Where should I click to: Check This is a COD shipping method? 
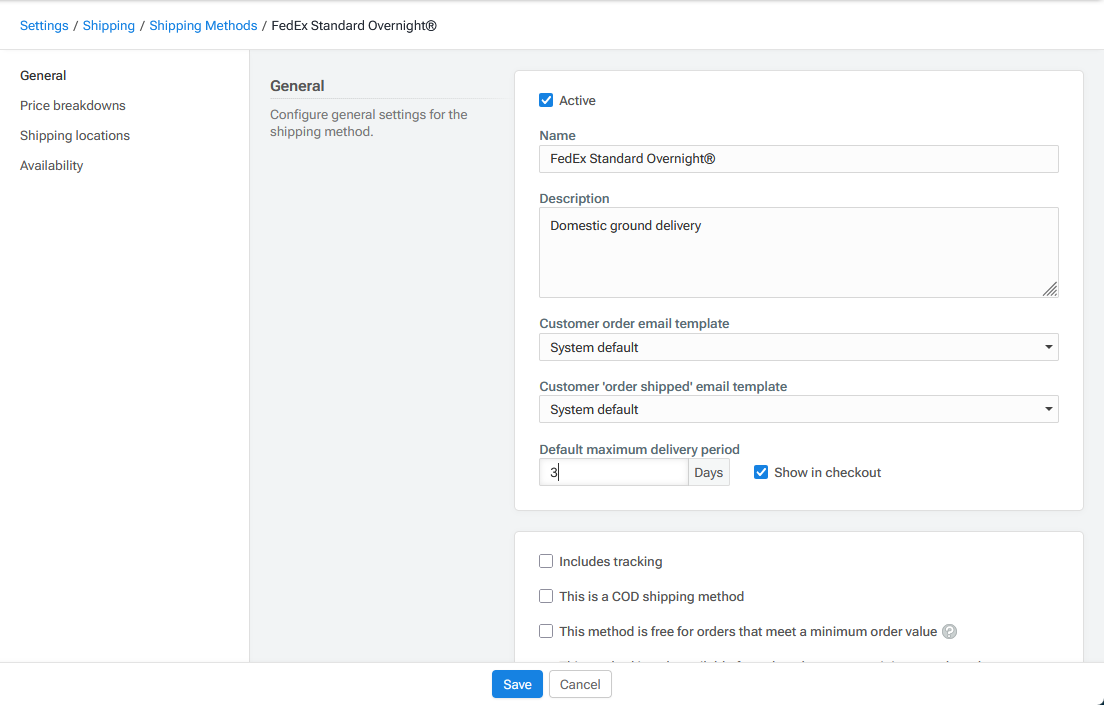546,596
